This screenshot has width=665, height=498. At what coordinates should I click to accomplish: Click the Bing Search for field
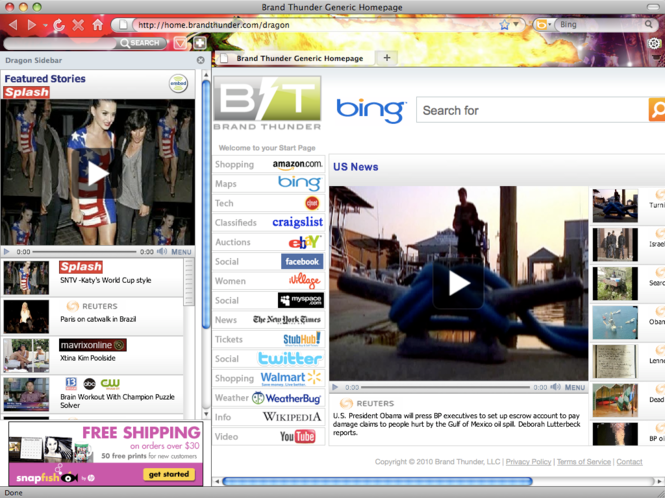pos(533,110)
